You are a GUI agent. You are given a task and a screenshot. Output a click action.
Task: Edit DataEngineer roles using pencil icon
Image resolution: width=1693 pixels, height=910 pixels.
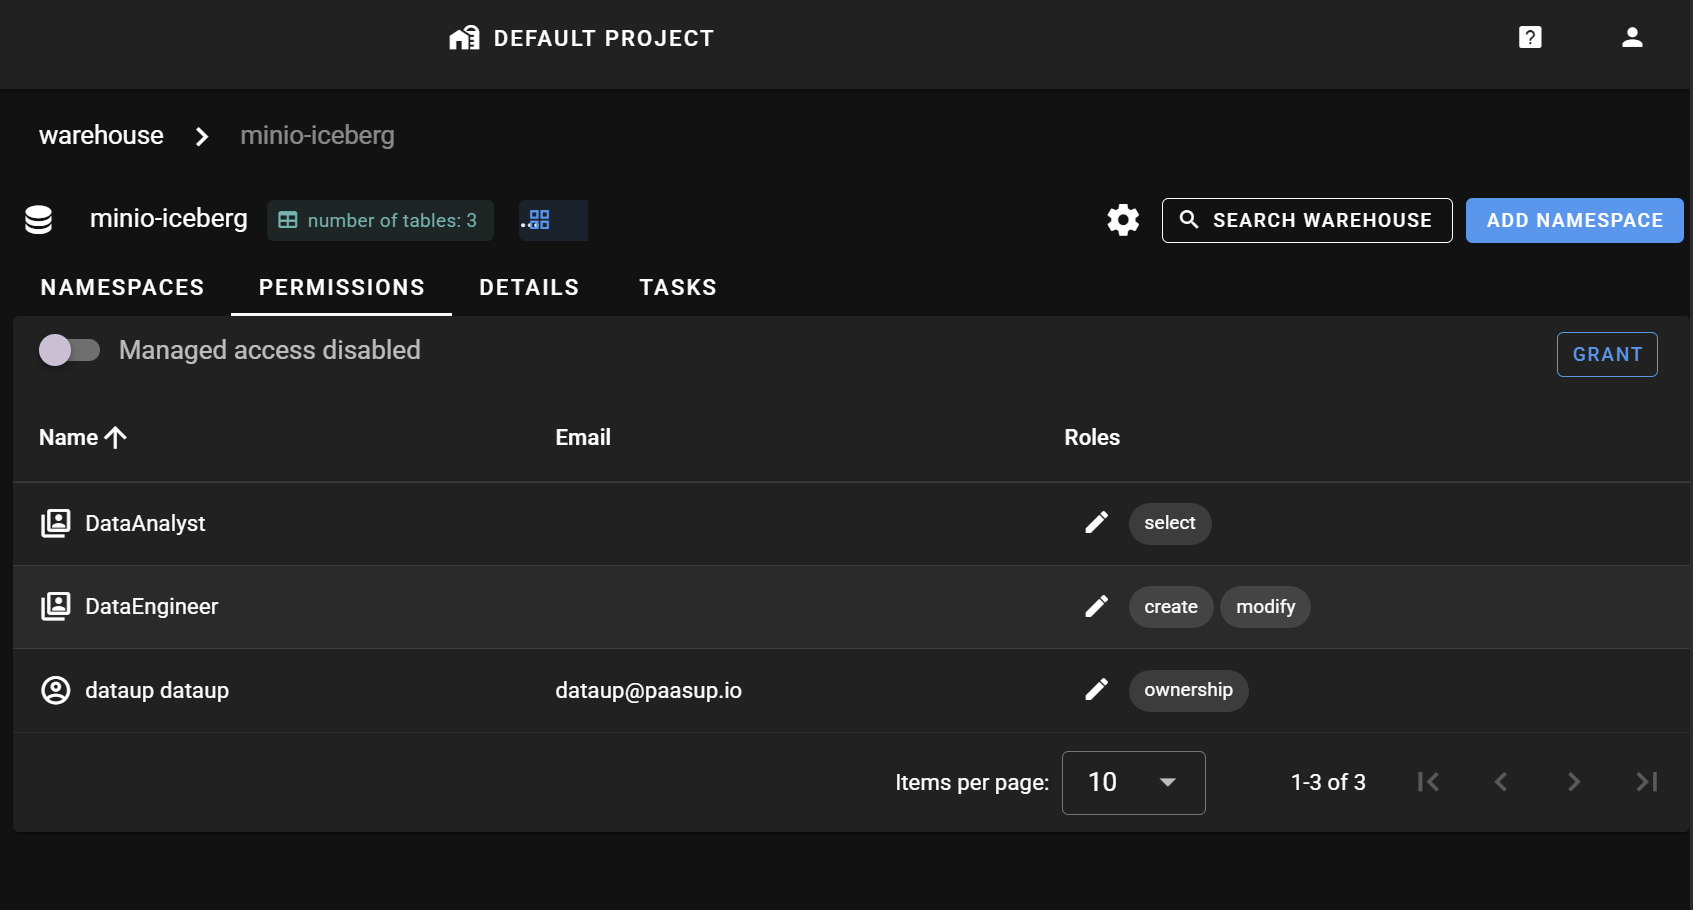(1096, 607)
